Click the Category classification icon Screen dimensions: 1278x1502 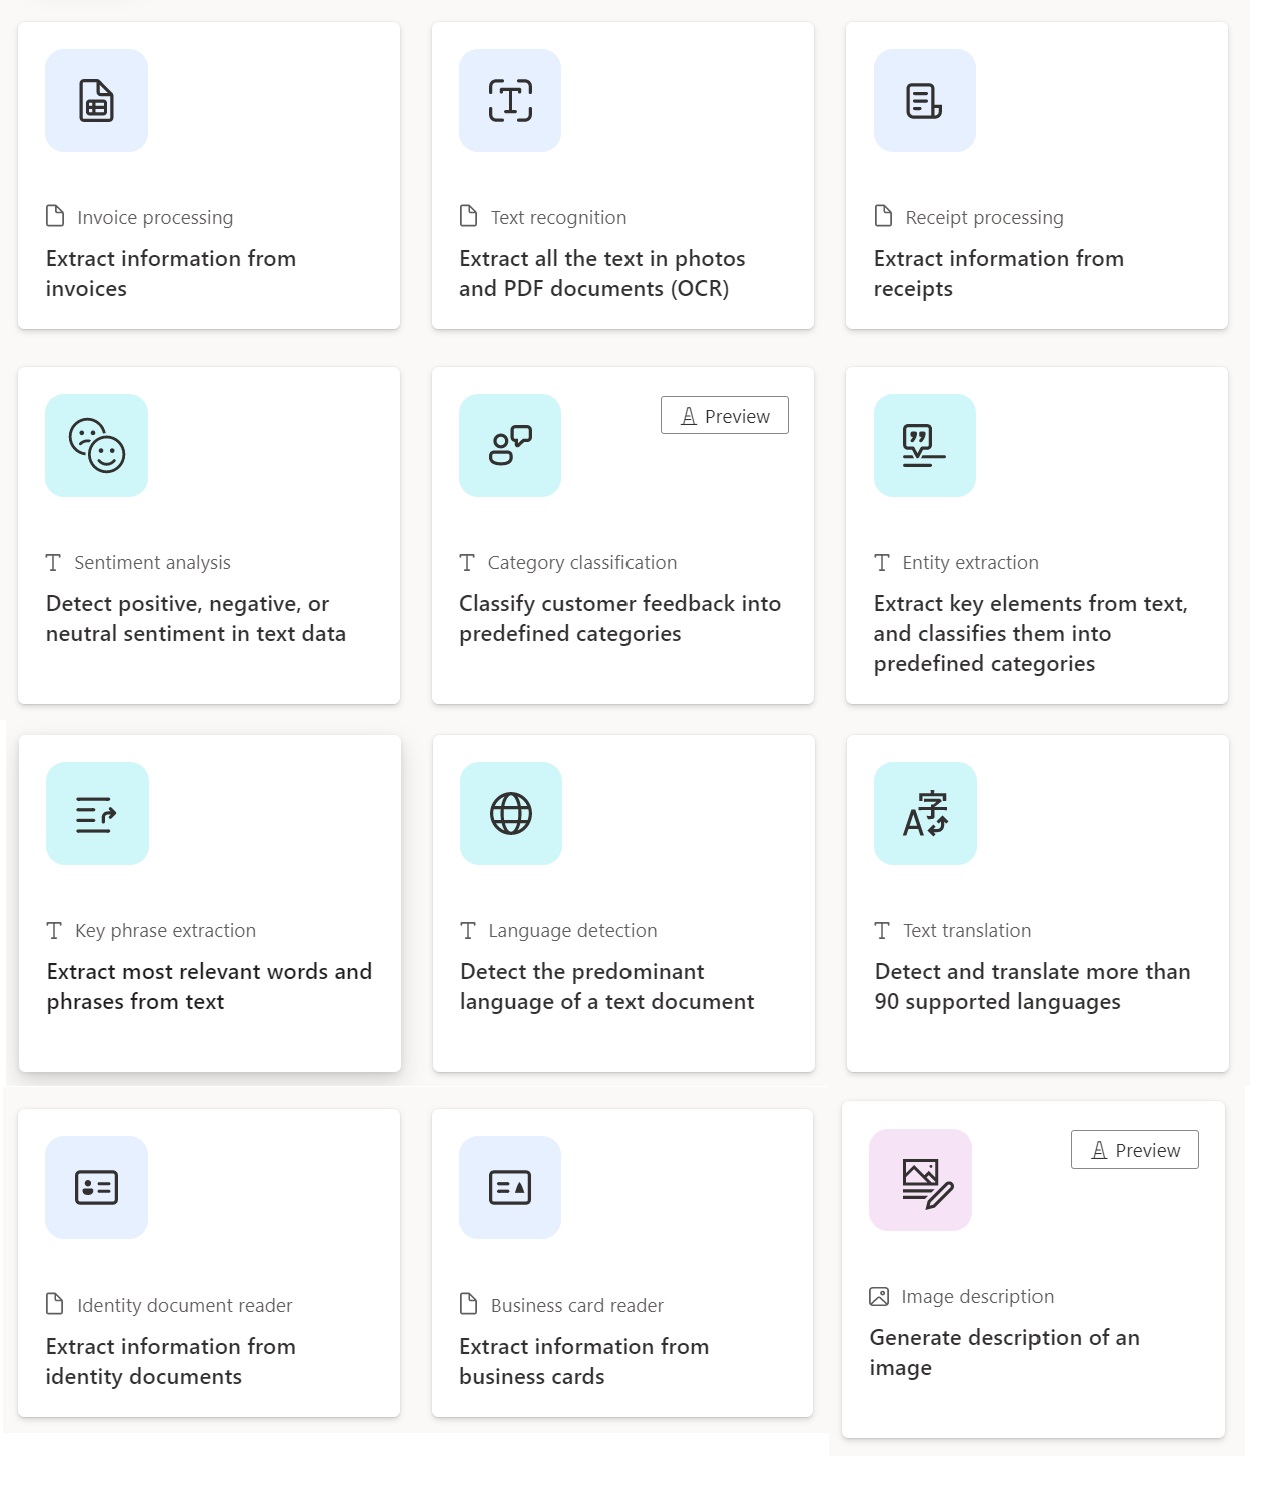click(510, 445)
